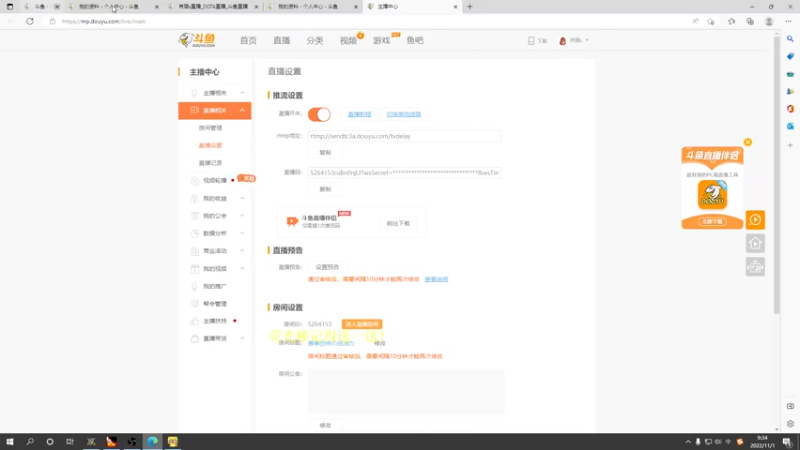800x450 pixels.
Task: Click the Douyu logo in the header
Action: (197, 40)
